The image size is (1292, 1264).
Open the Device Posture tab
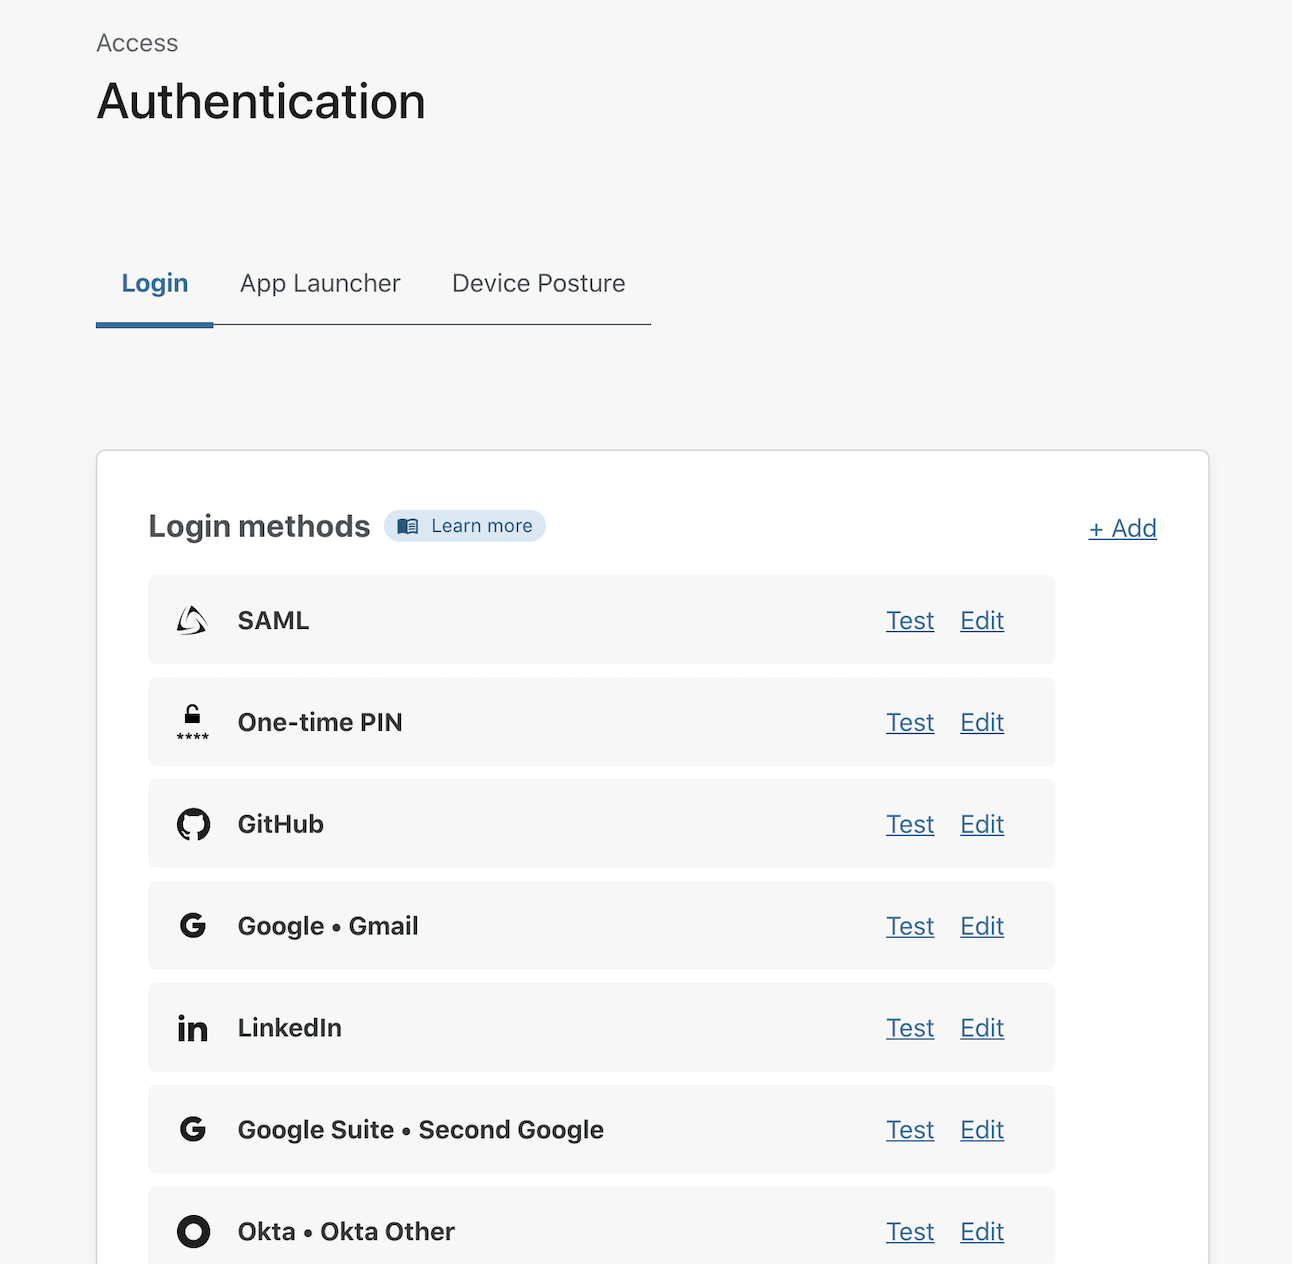tap(538, 284)
